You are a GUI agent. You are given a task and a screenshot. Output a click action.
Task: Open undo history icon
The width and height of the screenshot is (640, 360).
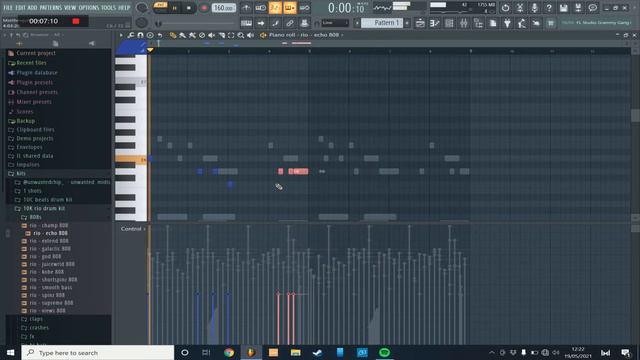tap(505, 8)
